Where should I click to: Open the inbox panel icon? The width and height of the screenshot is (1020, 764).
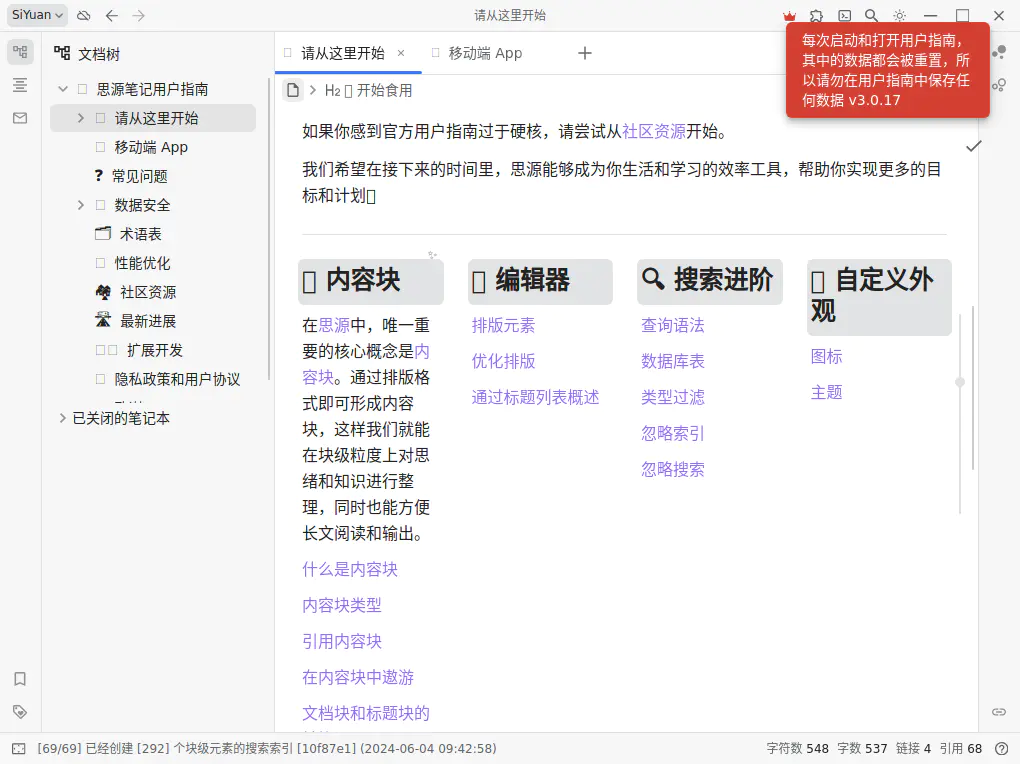tap(20, 118)
